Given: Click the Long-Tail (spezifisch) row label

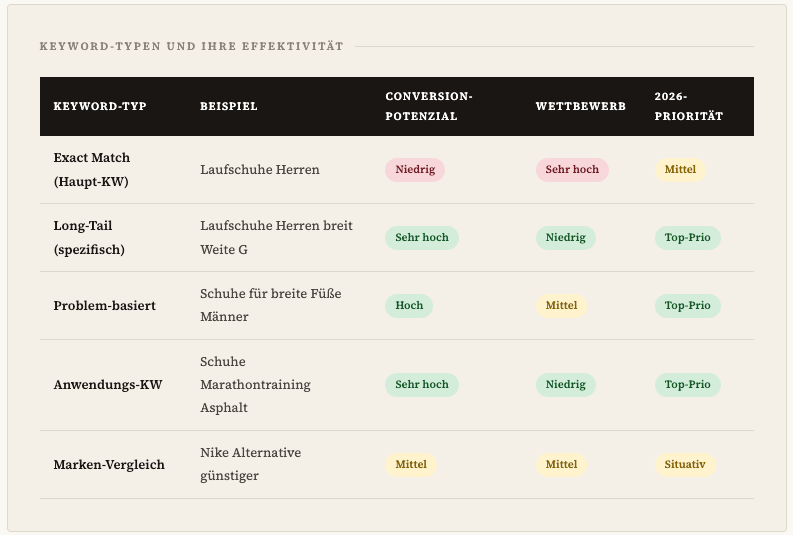Looking at the screenshot, I should coord(89,238).
